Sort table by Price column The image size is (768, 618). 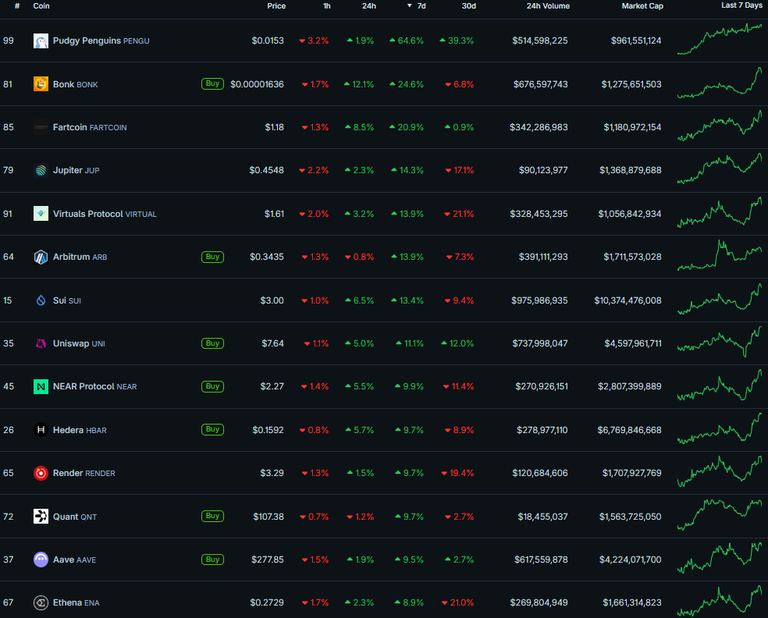[x=276, y=6]
